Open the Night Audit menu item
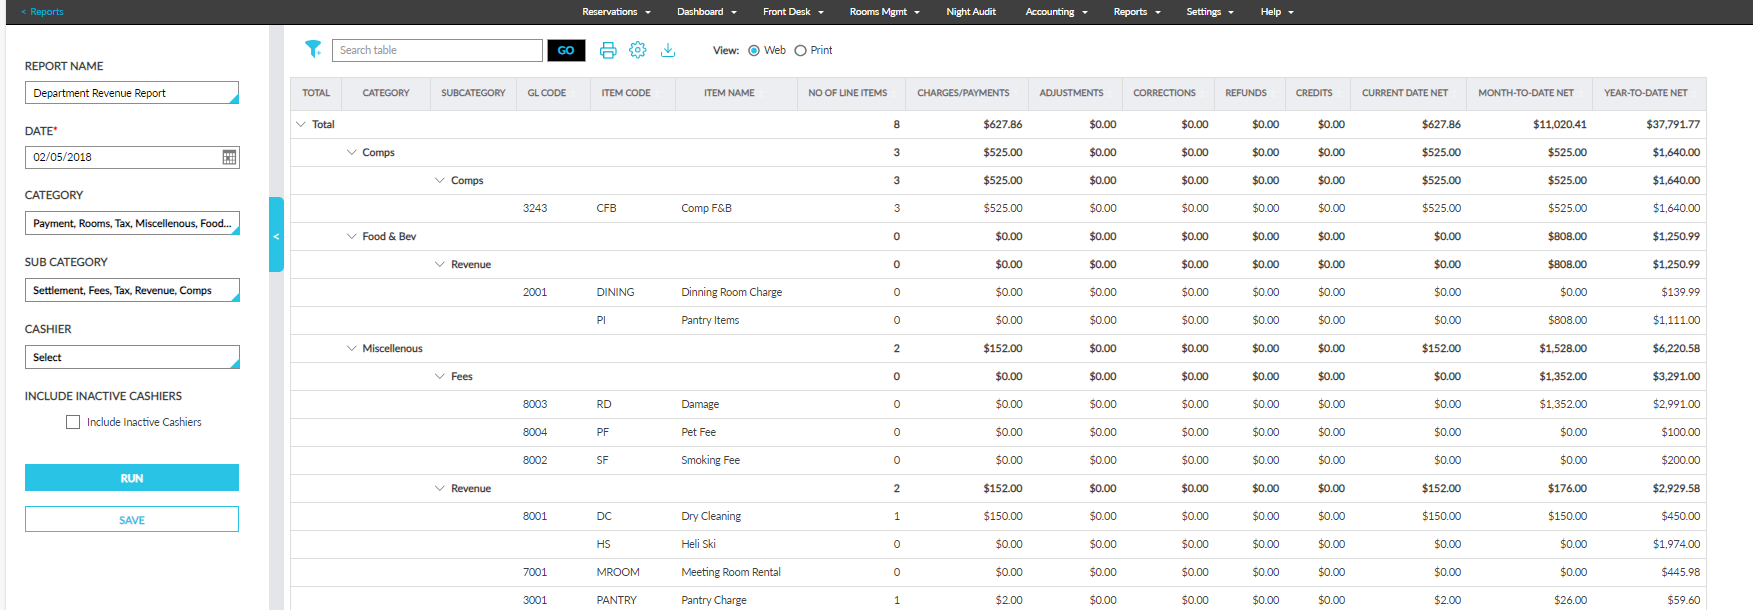The height and width of the screenshot is (610, 1753). tap(970, 12)
